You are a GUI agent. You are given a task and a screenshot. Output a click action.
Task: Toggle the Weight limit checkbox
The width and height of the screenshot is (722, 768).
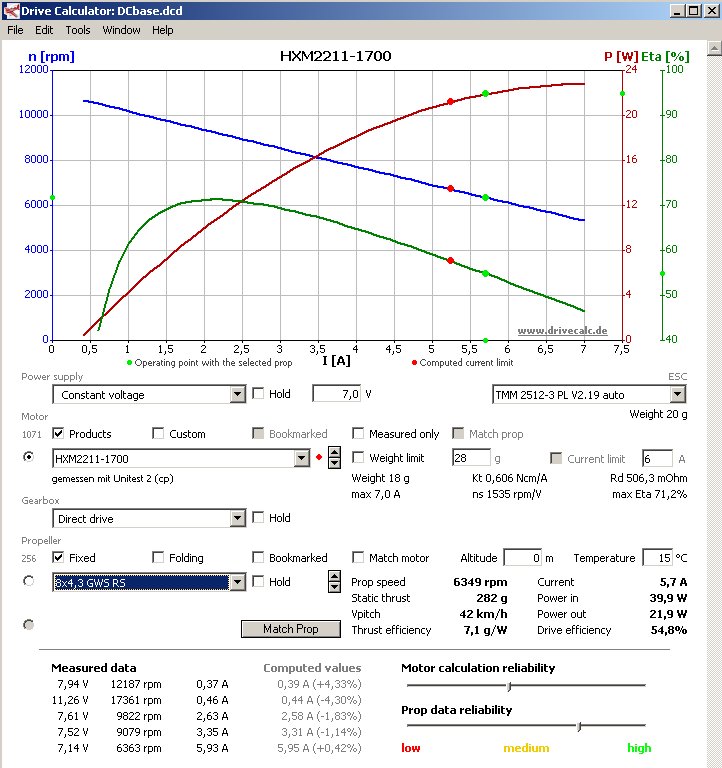pos(358,457)
